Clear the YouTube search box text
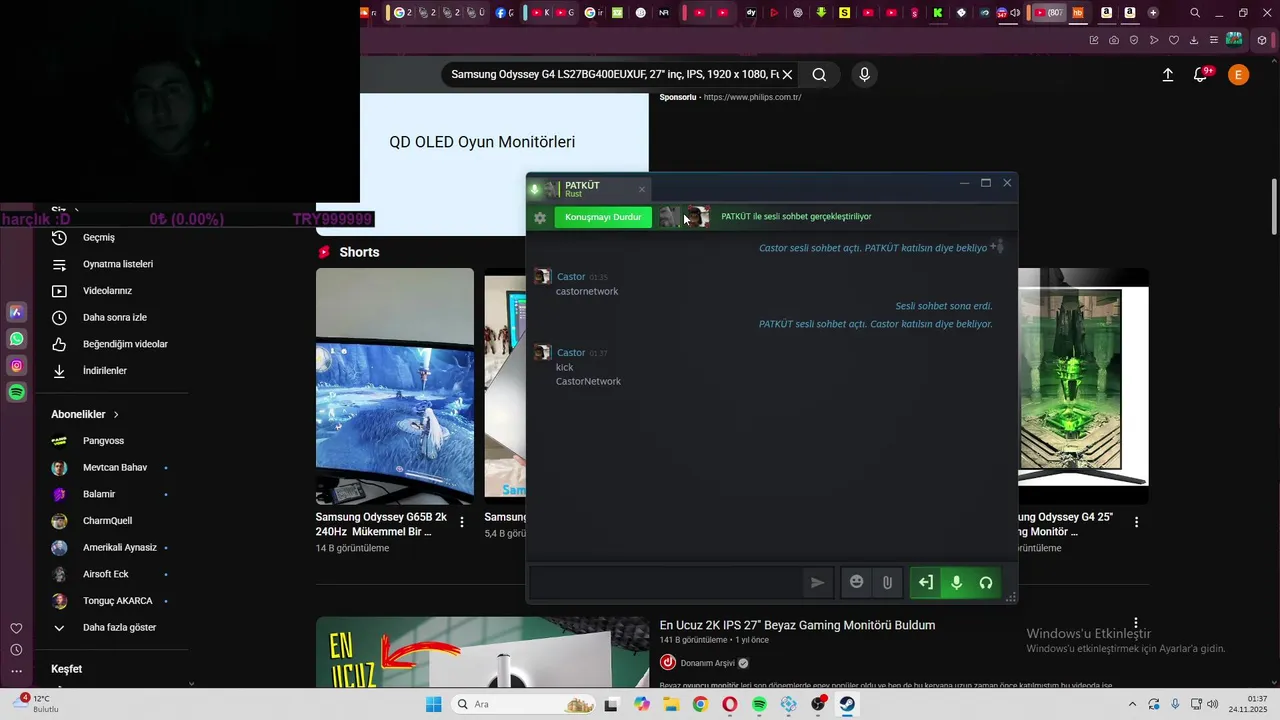 (787, 74)
